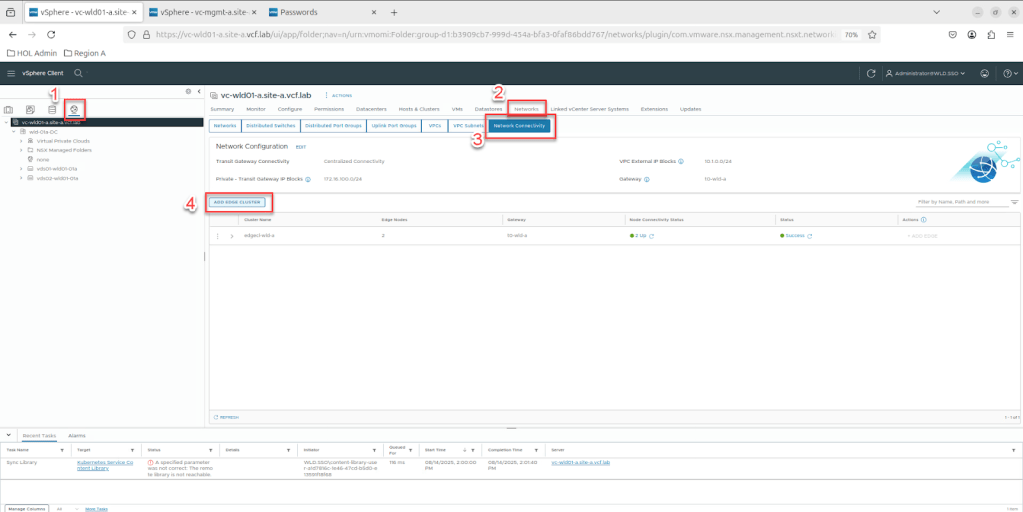The height and width of the screenshot is (512, 1023).
Task: Open the Kubernetes Service Content Library link
Action: (x=104, y=465)
